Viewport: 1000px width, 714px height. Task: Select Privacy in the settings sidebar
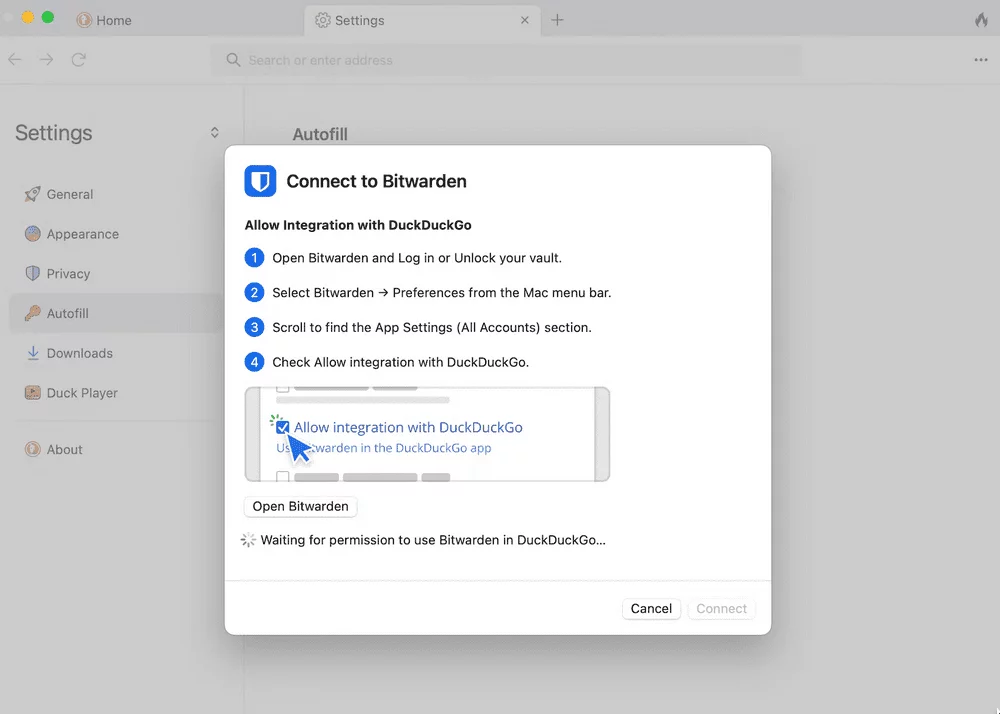(115, 273)
